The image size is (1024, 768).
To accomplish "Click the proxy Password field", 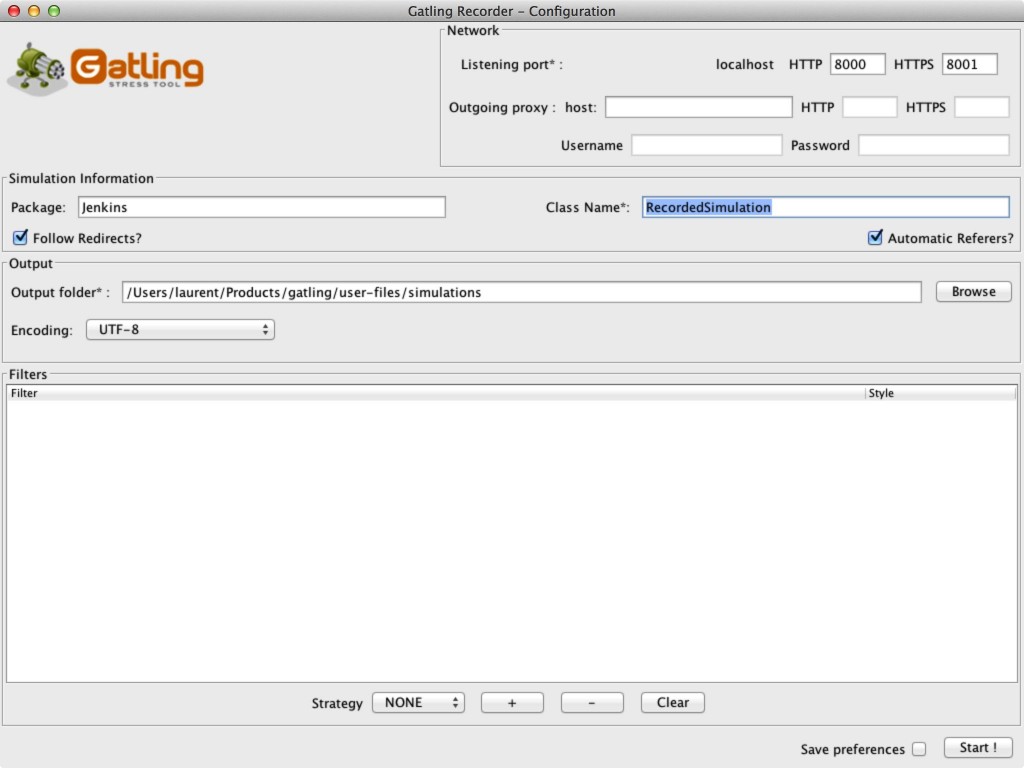I will coord(933,145).
